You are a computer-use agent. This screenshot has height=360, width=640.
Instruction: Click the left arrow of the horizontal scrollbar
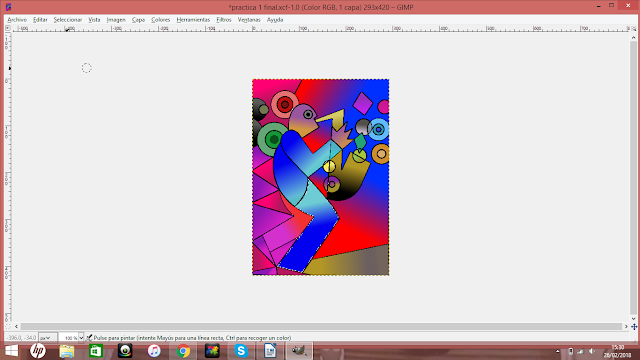point(16,327)
